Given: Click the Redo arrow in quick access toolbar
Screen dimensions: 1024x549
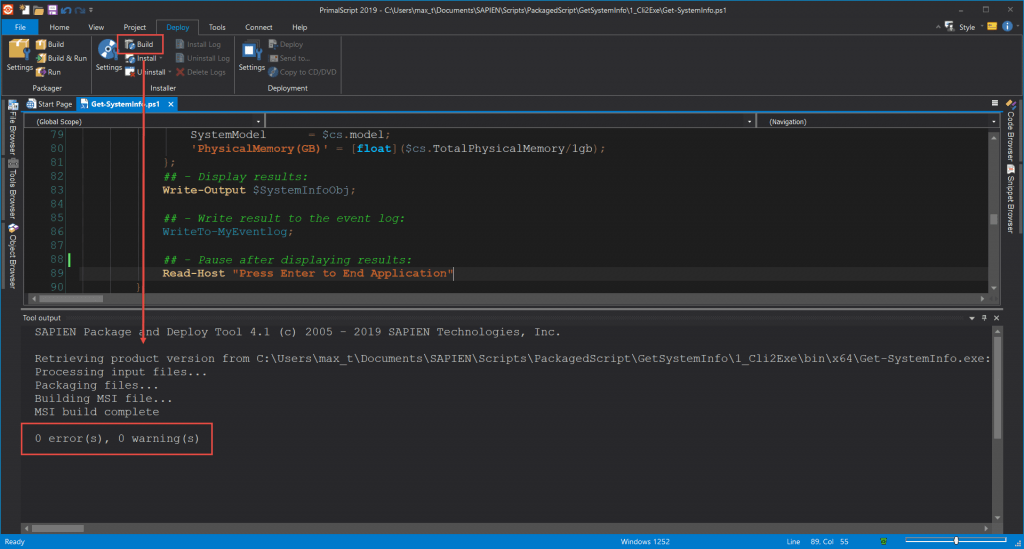Looking at the screenshot, I should pos(79,10).
